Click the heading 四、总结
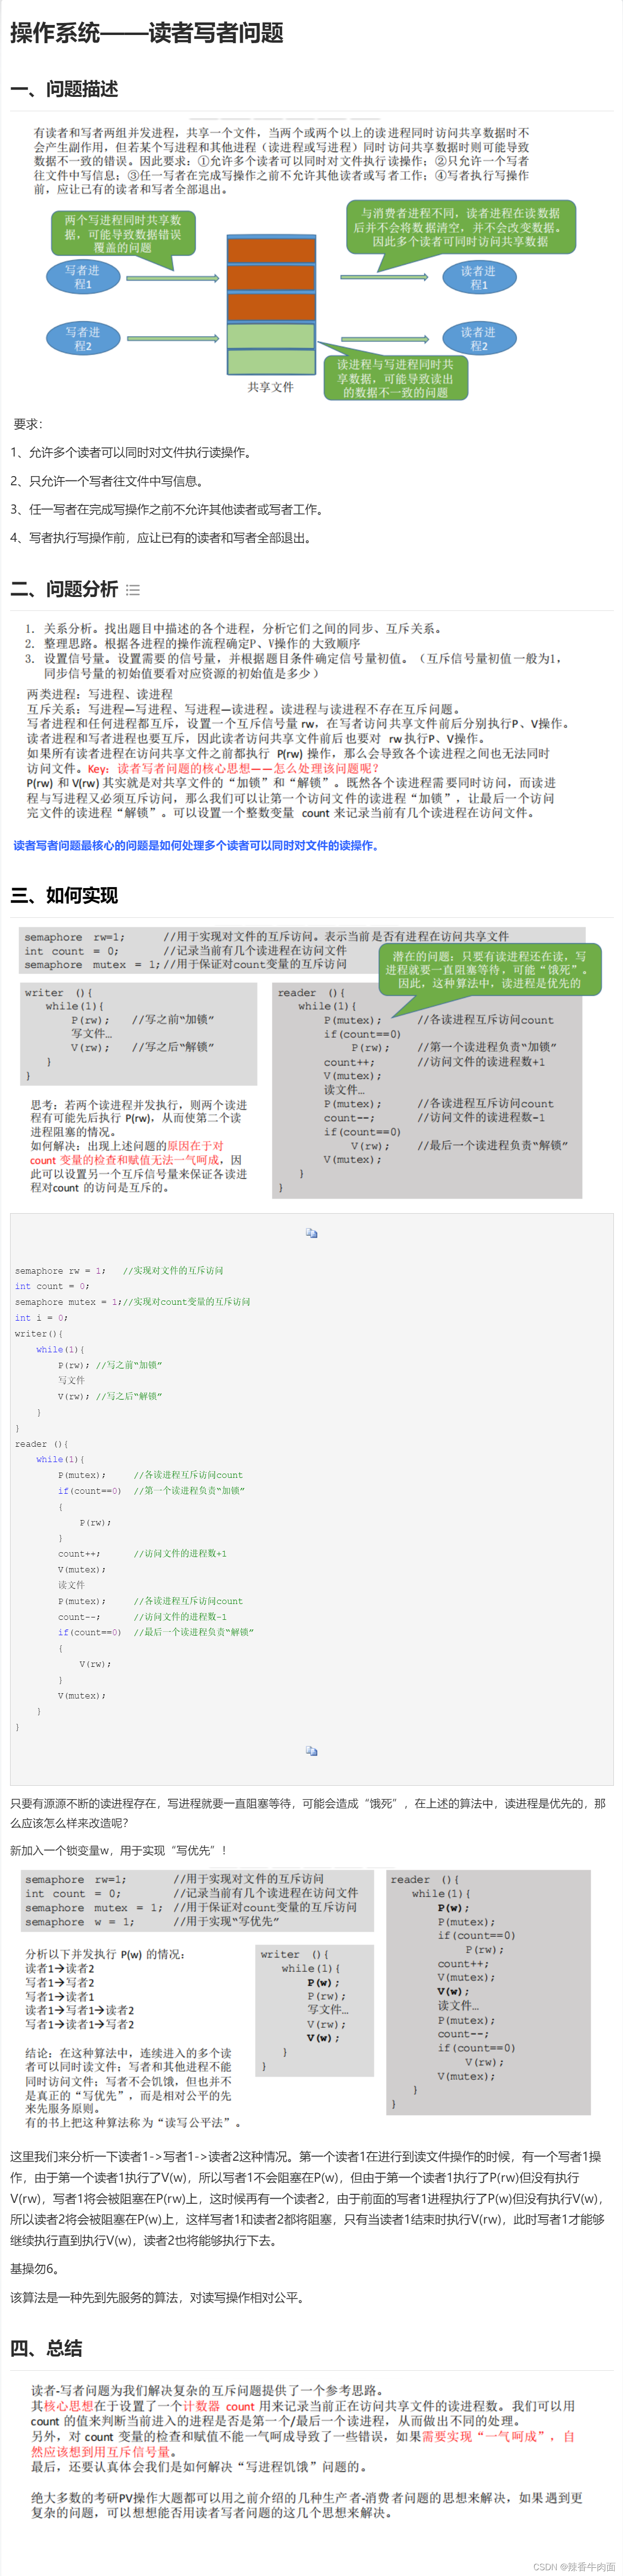 point(46,2348)
